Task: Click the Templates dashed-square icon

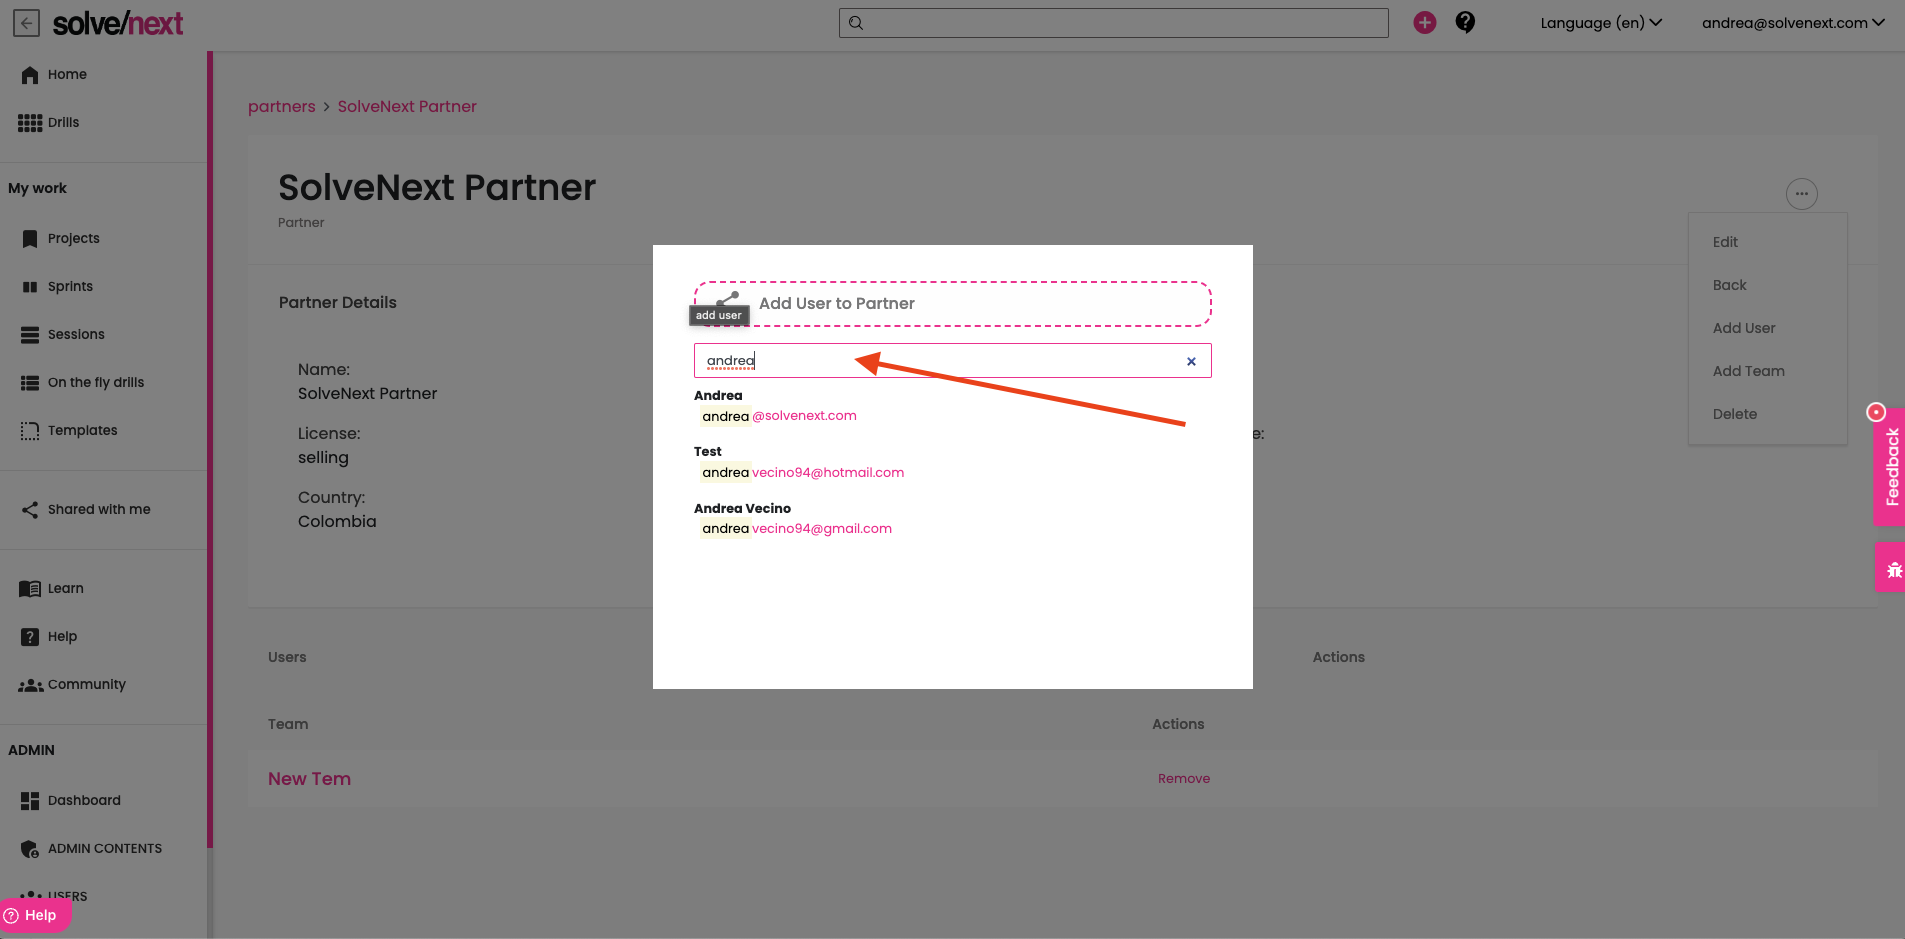Action: [x=30, y=431]
